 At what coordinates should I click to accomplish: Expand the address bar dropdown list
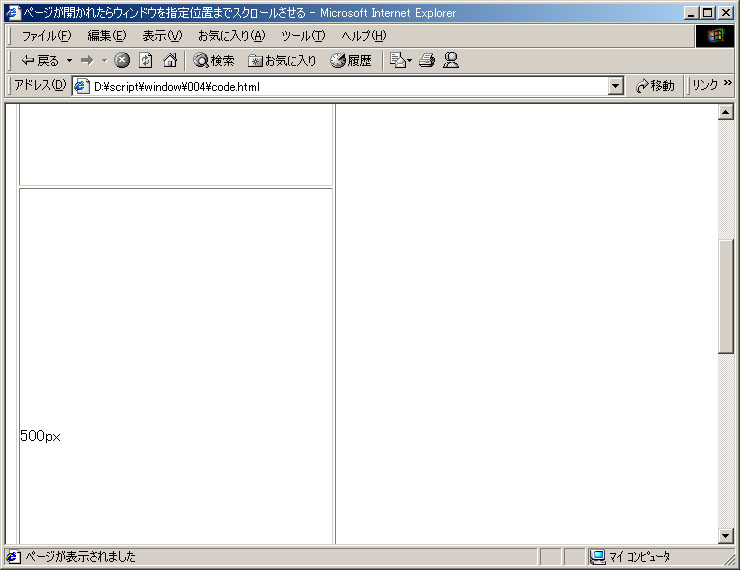615,86
